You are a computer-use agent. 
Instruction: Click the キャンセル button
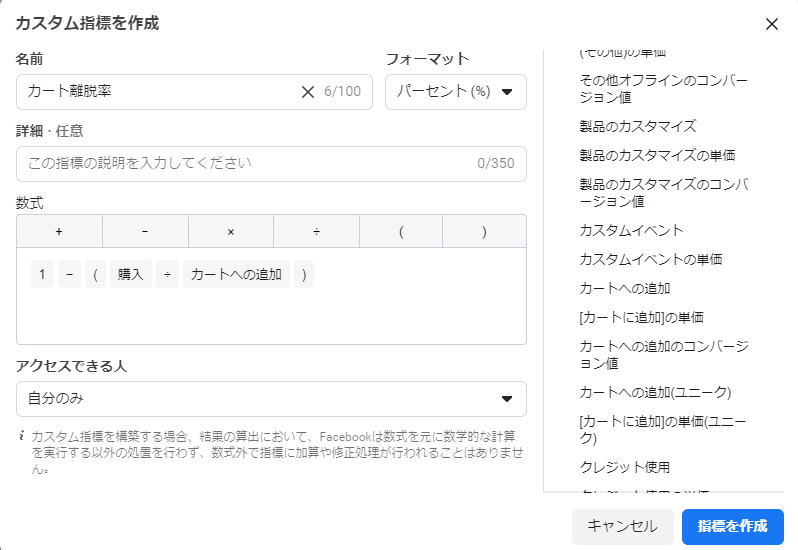pyautogui.click(x=622, y=526)
